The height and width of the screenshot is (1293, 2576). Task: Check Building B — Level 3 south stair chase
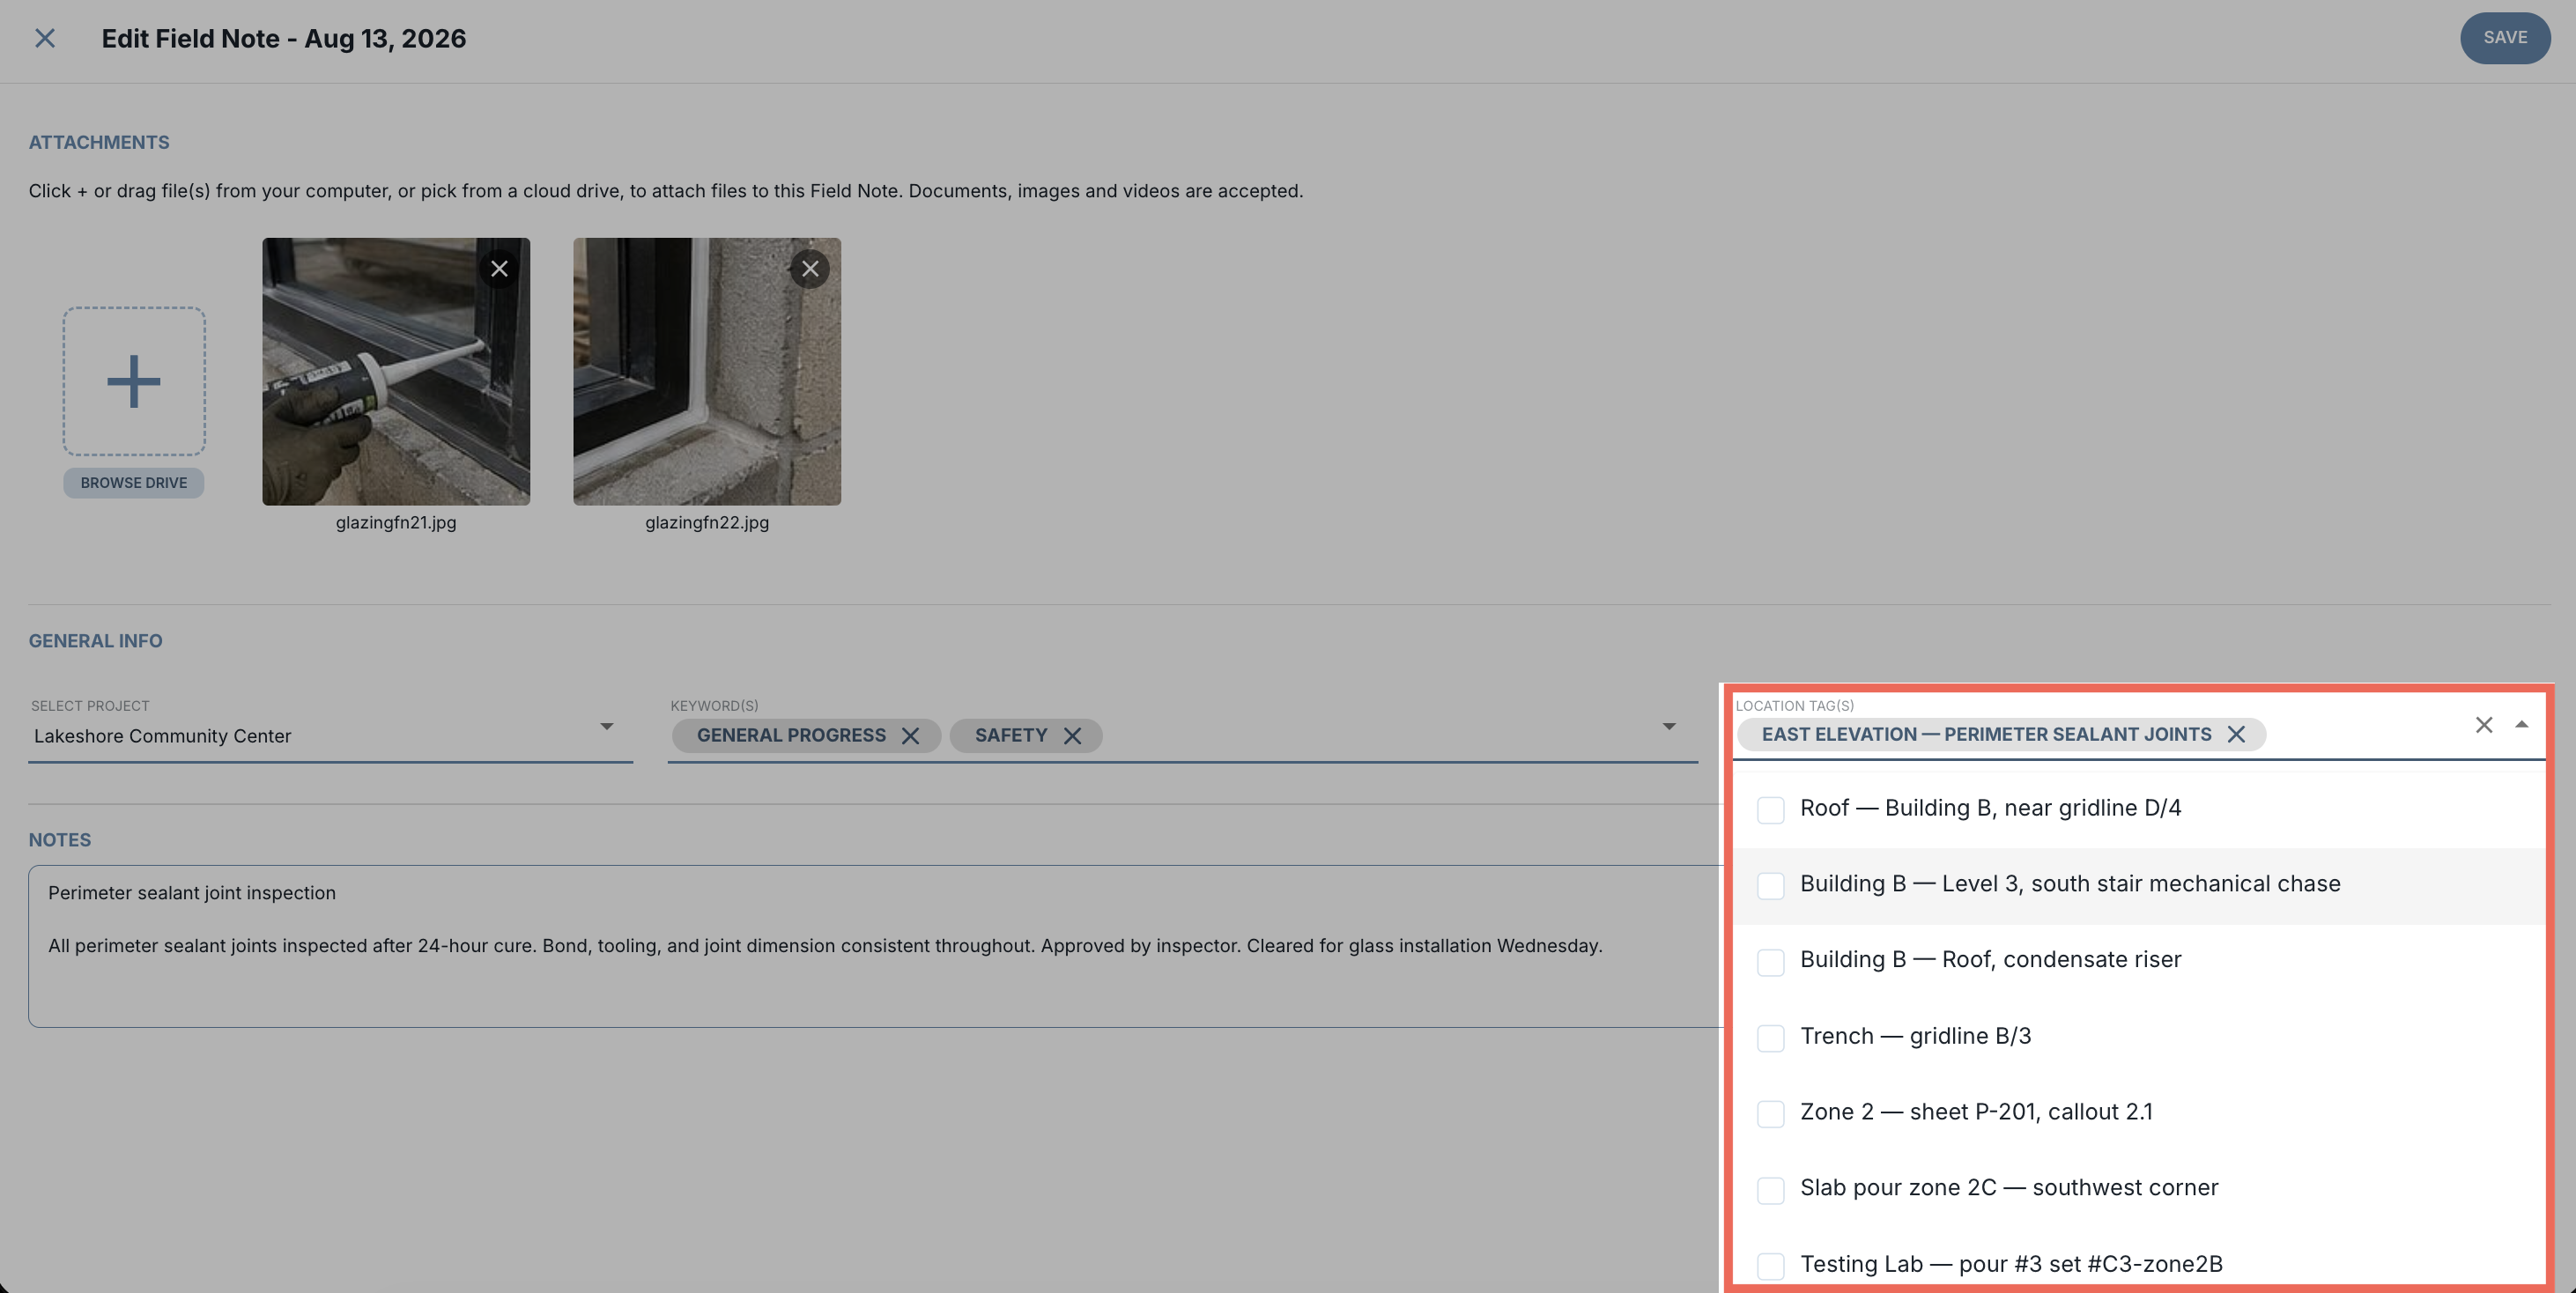[1771, 885]
